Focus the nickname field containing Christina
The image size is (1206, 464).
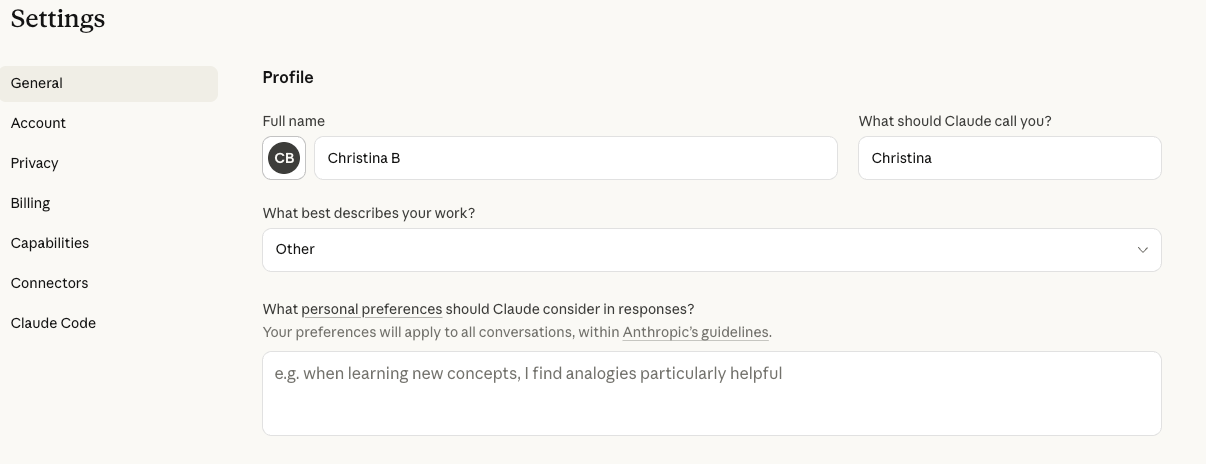tap(1009, 158)
